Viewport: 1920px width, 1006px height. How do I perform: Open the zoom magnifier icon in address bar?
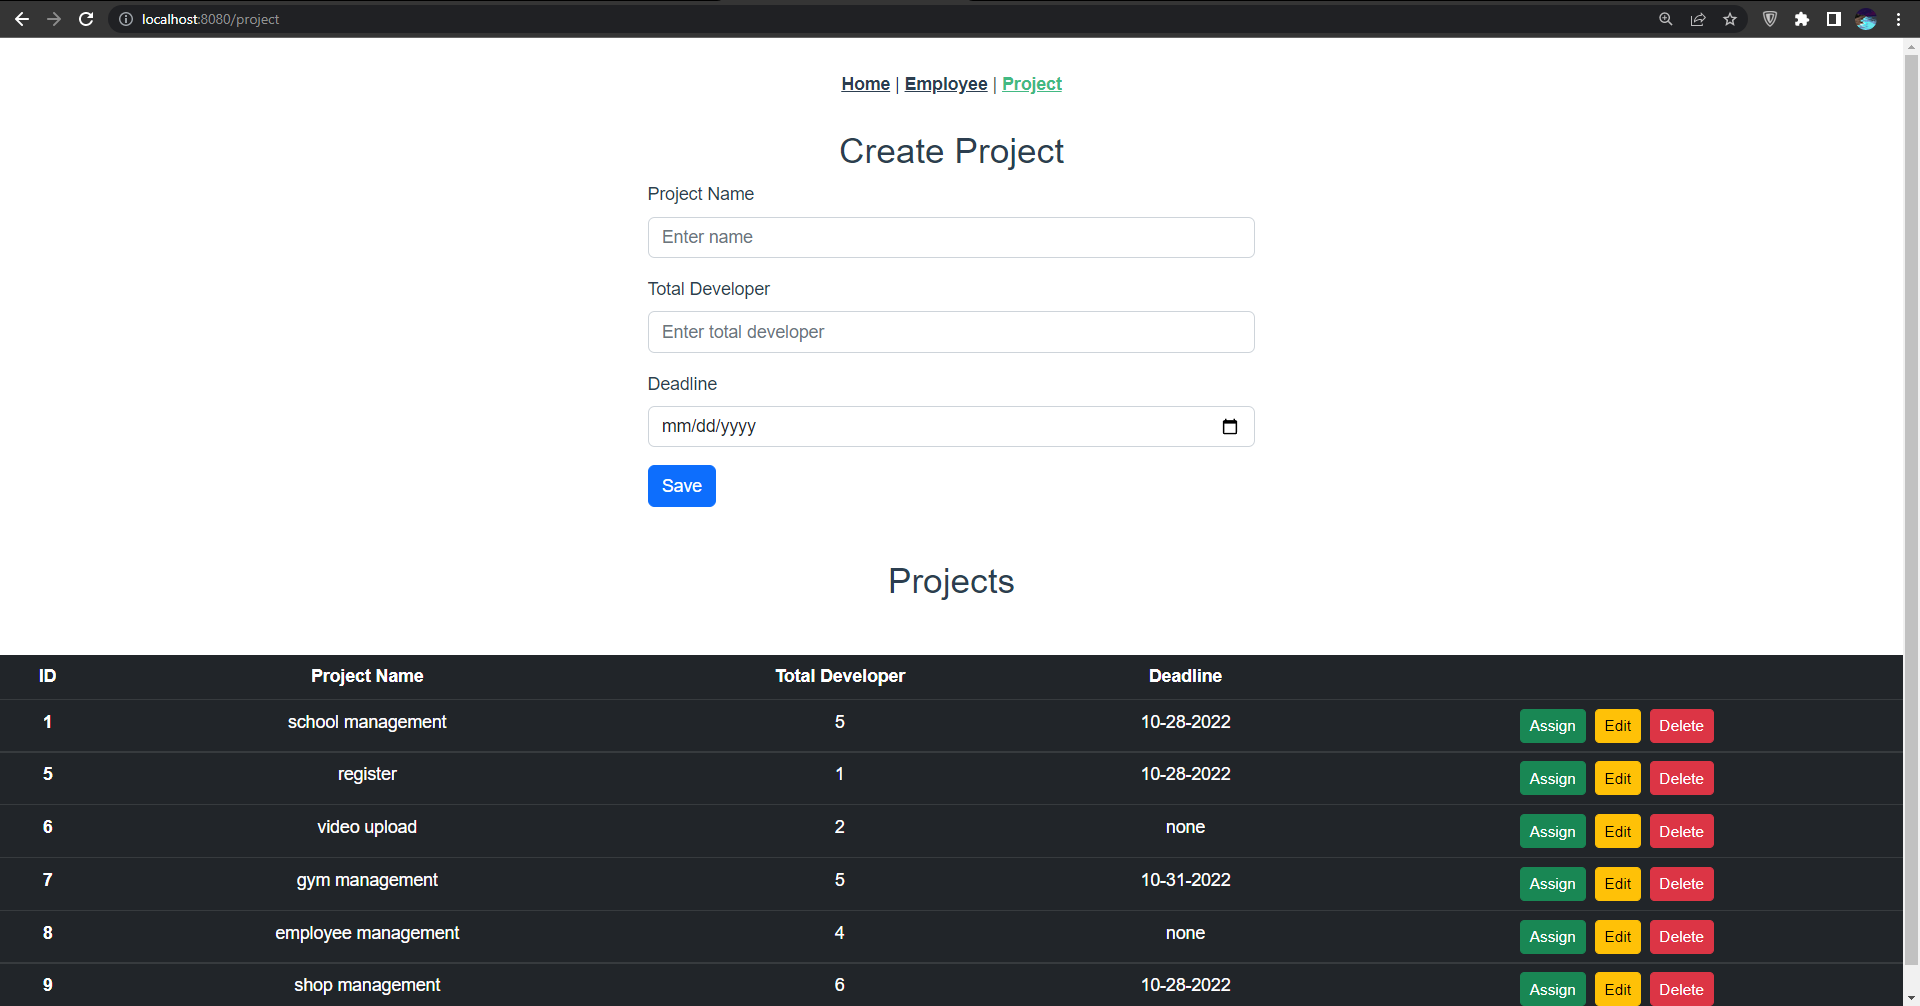(1666, 19)
